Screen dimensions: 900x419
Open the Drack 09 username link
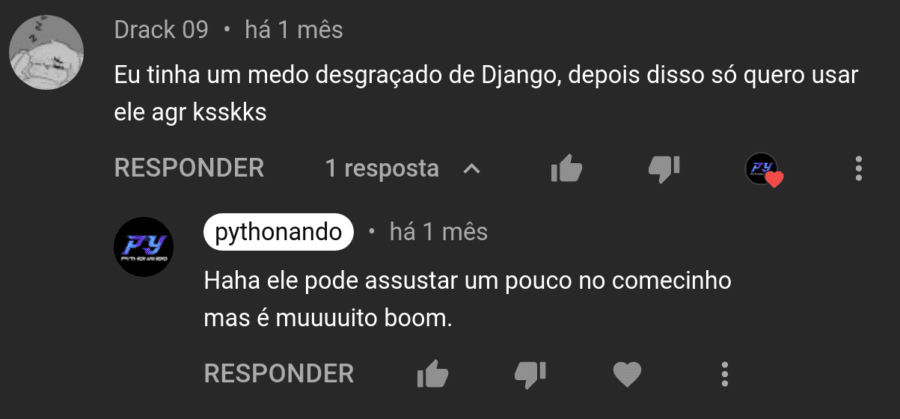(161, 29)
